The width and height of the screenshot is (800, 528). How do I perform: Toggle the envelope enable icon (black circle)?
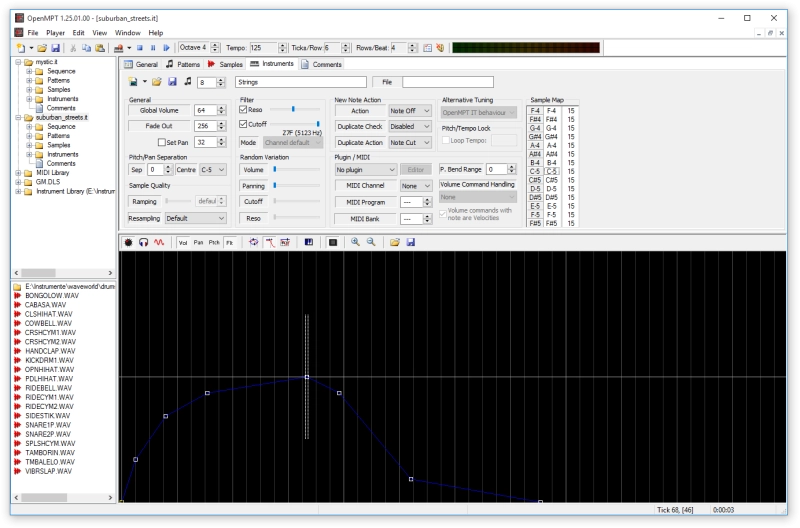(129, 242)
